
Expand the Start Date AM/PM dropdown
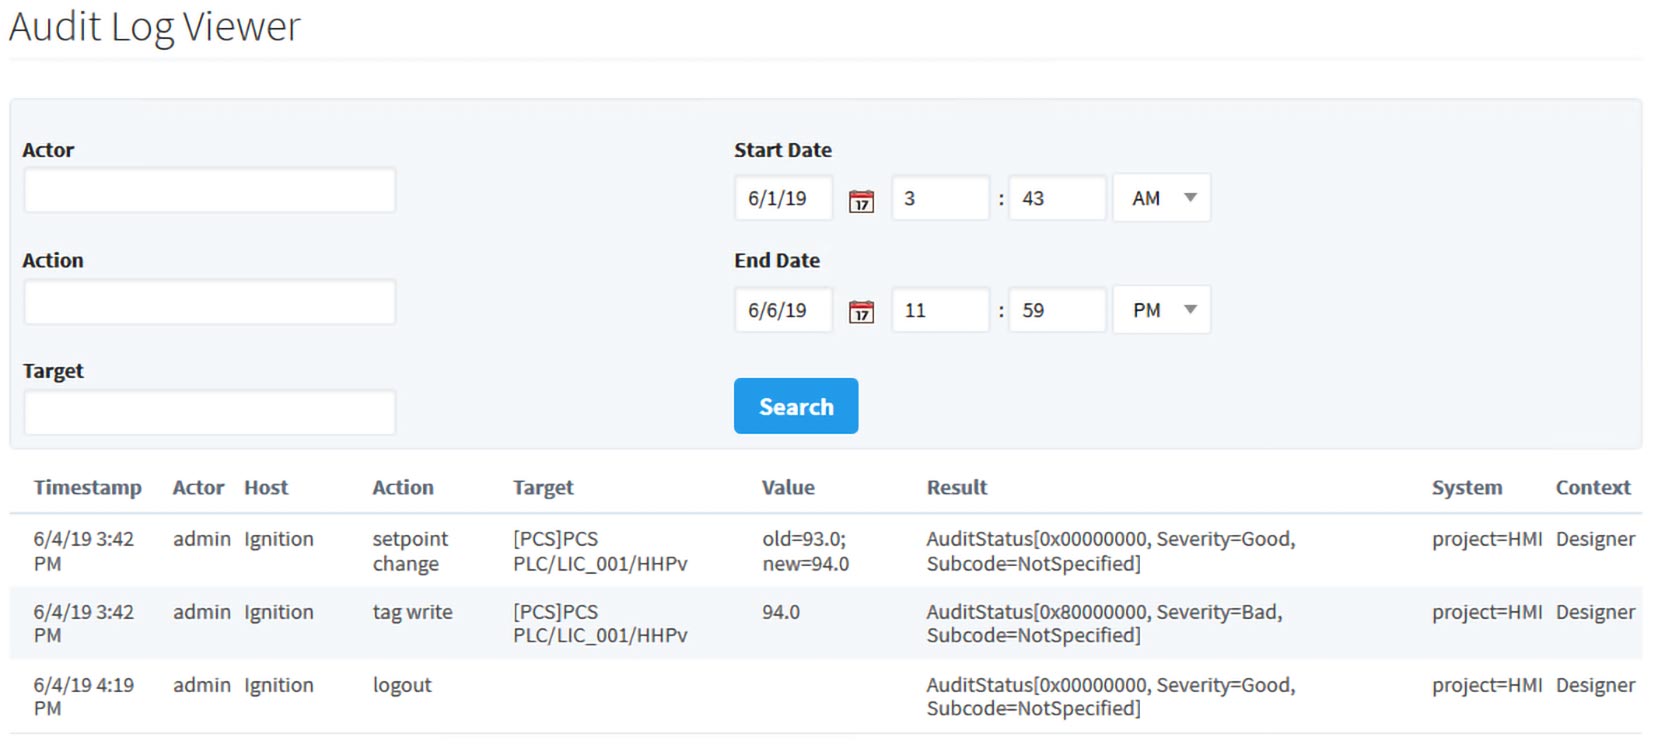coord(1162,198)
